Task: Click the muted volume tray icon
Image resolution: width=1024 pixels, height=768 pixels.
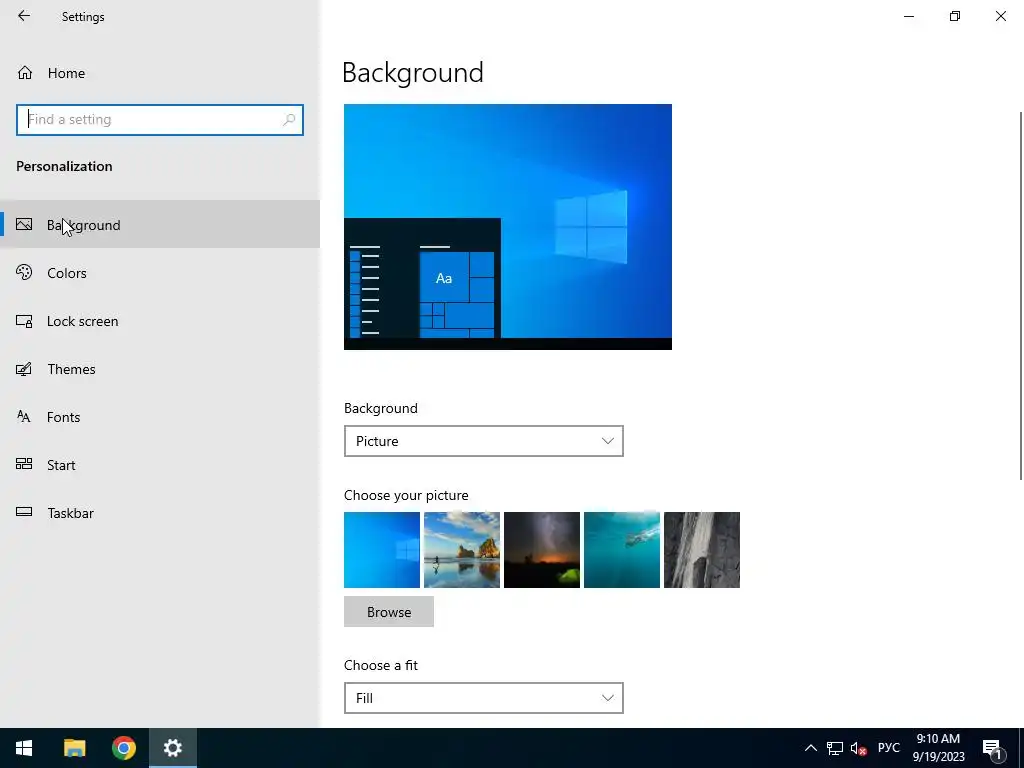Action: click(x=858, y=748)
